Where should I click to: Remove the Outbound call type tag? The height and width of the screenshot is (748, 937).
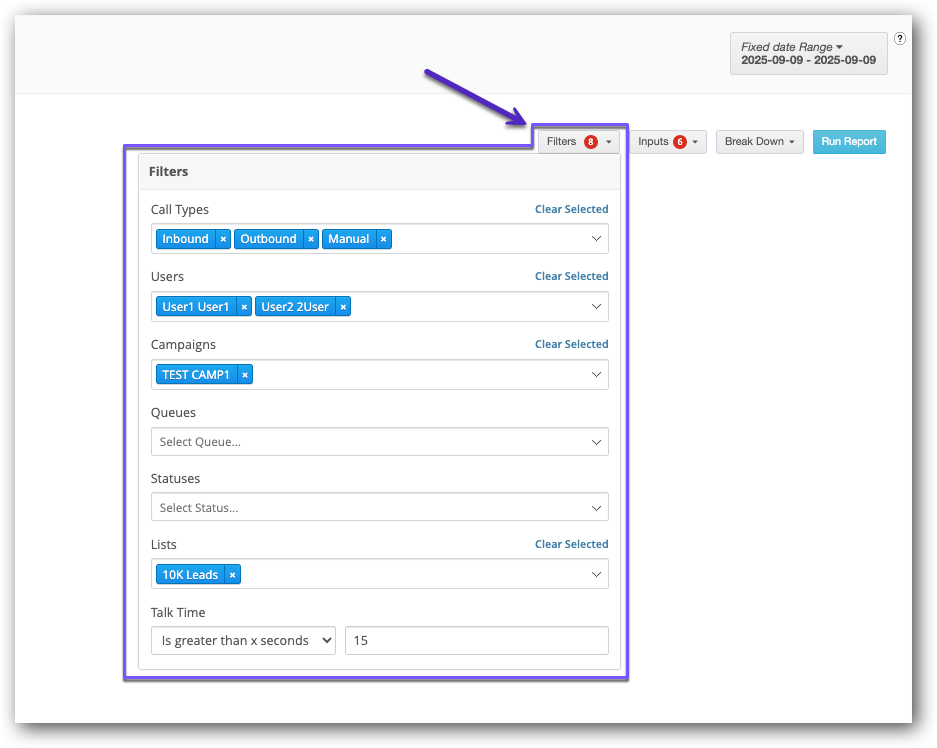coord(311,239)
